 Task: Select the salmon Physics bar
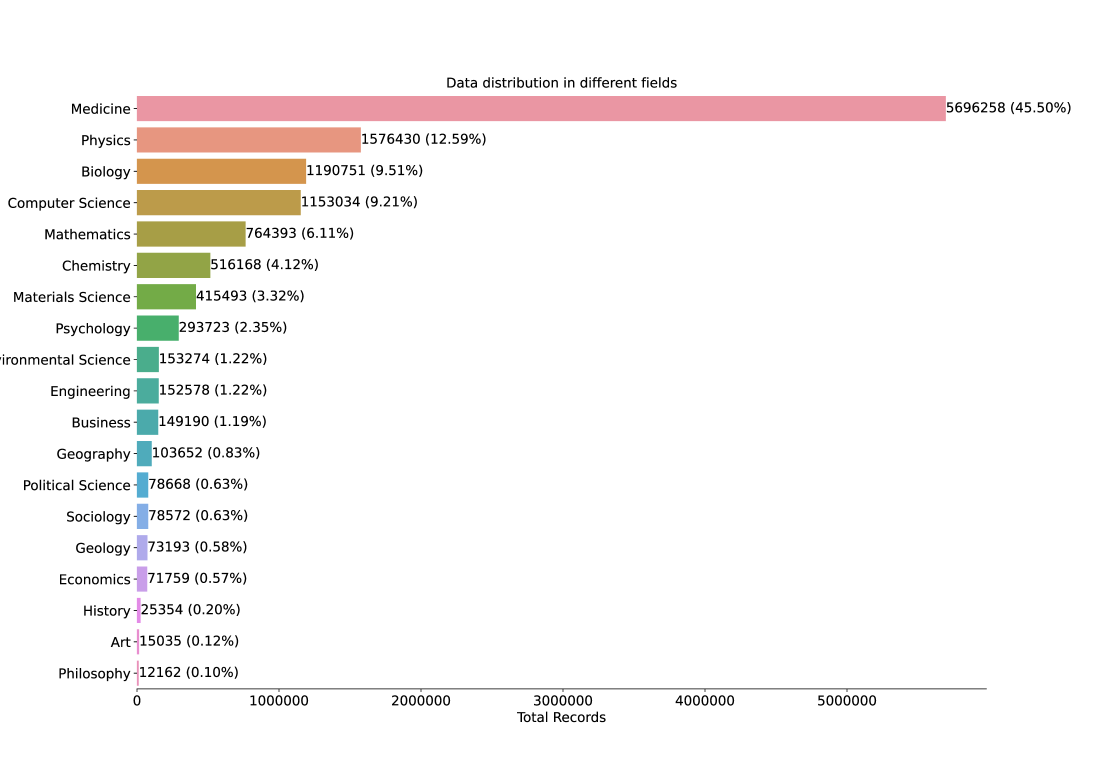(x=248, y=140)
